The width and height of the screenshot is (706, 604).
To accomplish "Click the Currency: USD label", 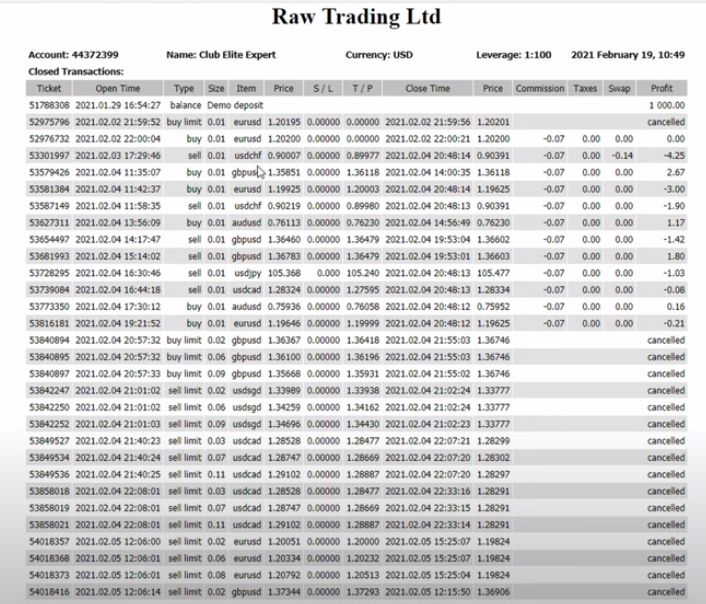I will point(379,55).
